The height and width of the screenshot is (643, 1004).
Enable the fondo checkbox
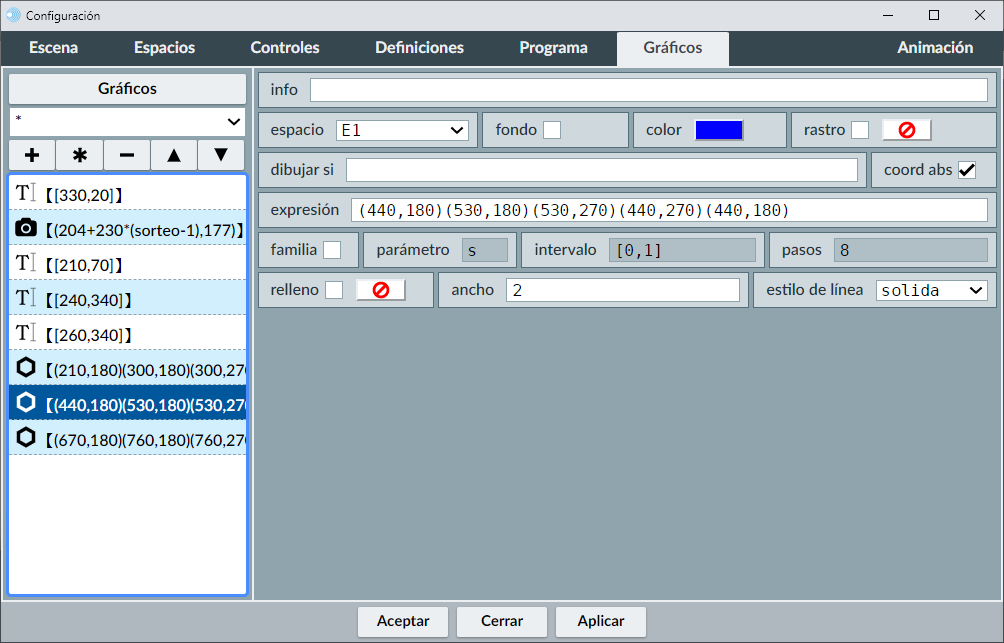click(x=552, y=130)
